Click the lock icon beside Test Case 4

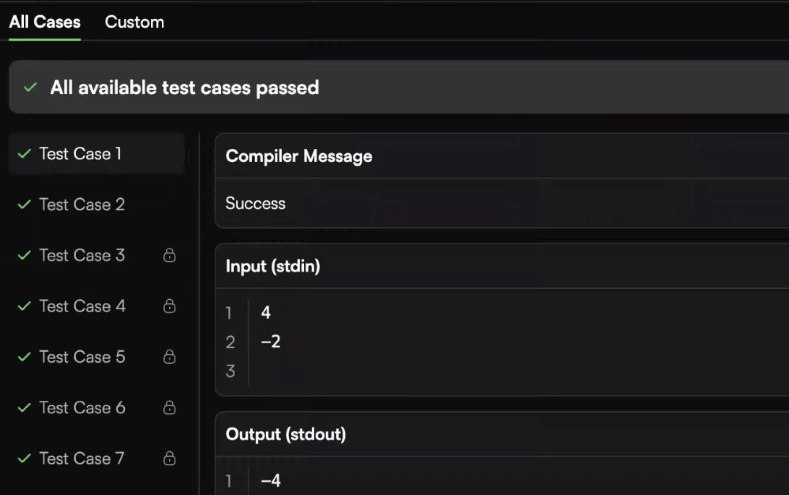[170, 306]
